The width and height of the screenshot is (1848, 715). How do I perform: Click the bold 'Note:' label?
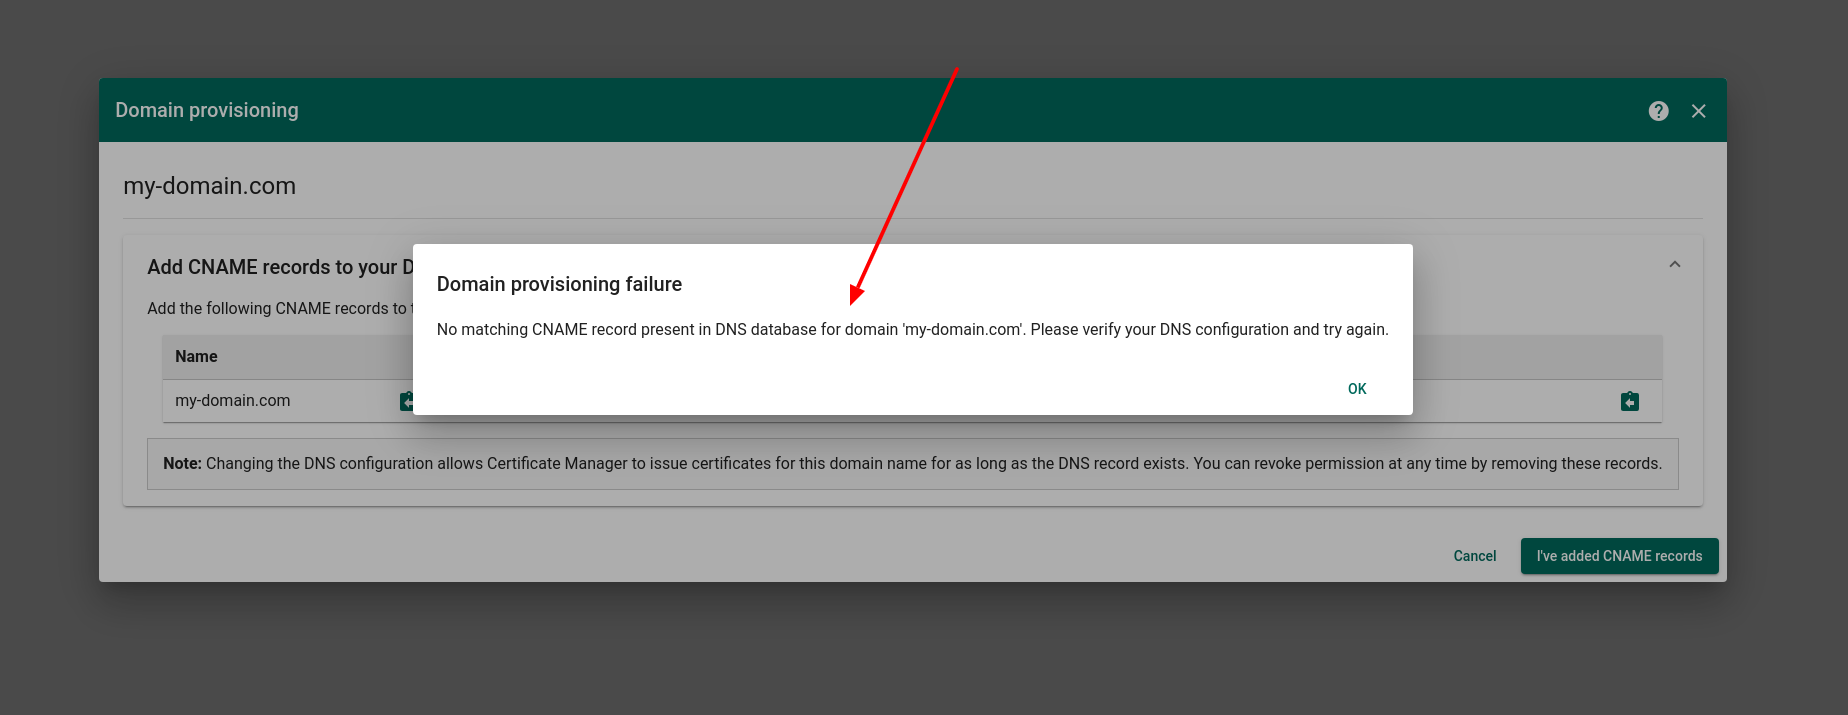[x=182, y=464]
